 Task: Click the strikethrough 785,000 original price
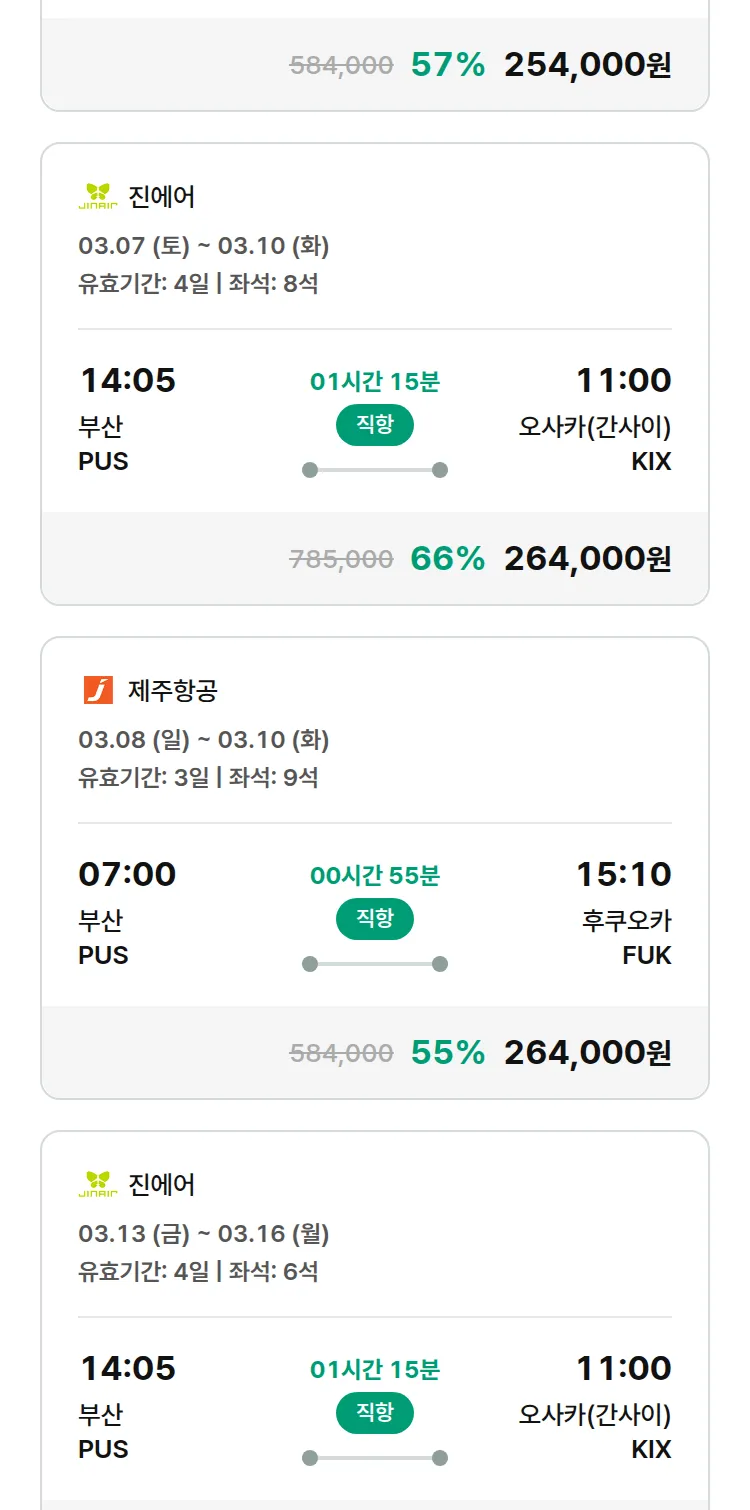[341, 559]
